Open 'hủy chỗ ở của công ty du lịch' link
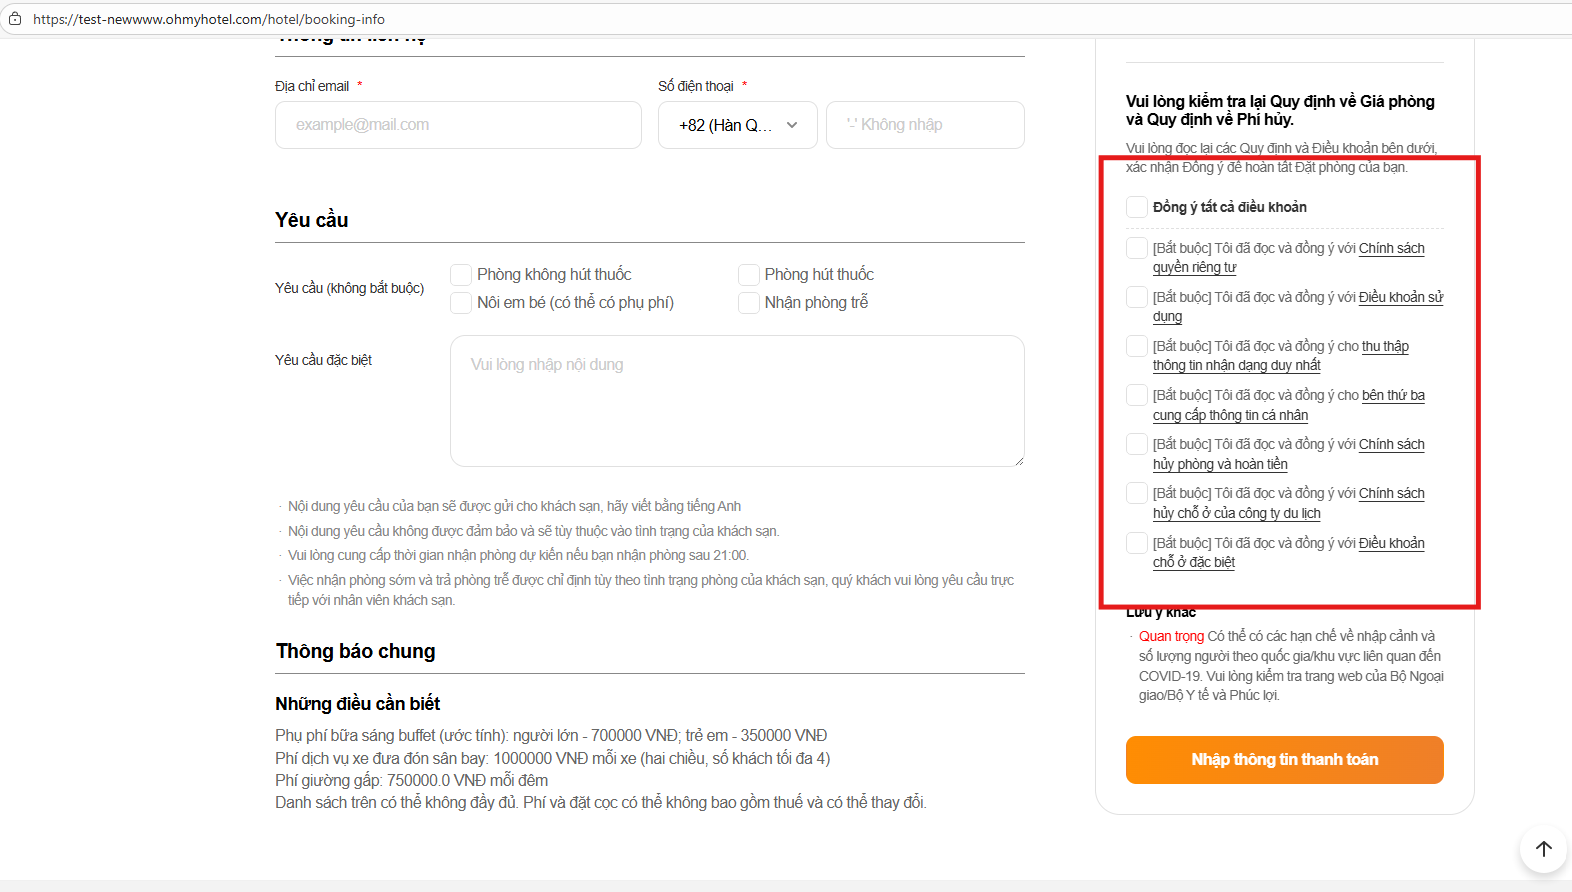The height and width of the screenshot is (892, 1572). [1289, 503]
